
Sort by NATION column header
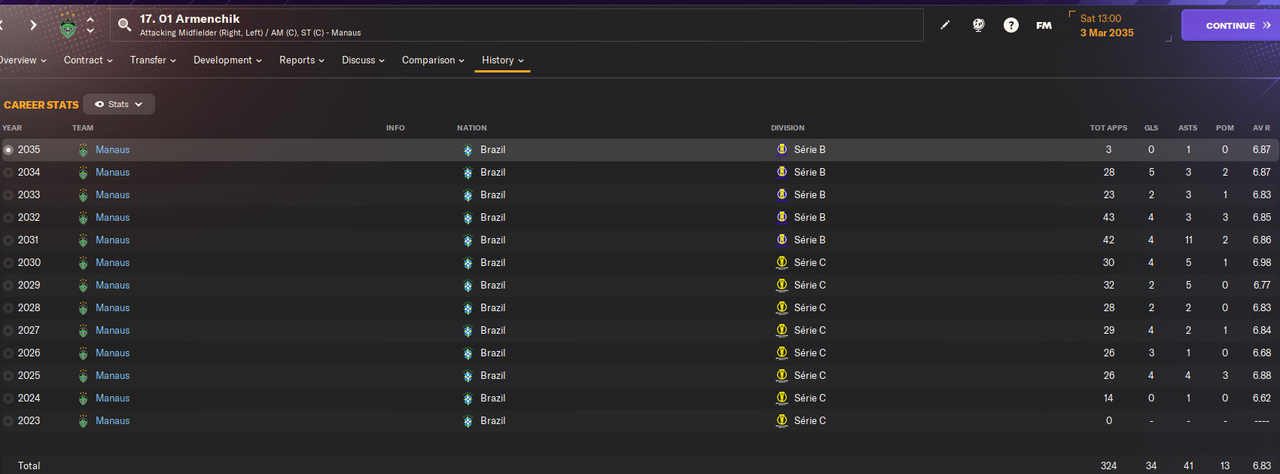(471, 128)
